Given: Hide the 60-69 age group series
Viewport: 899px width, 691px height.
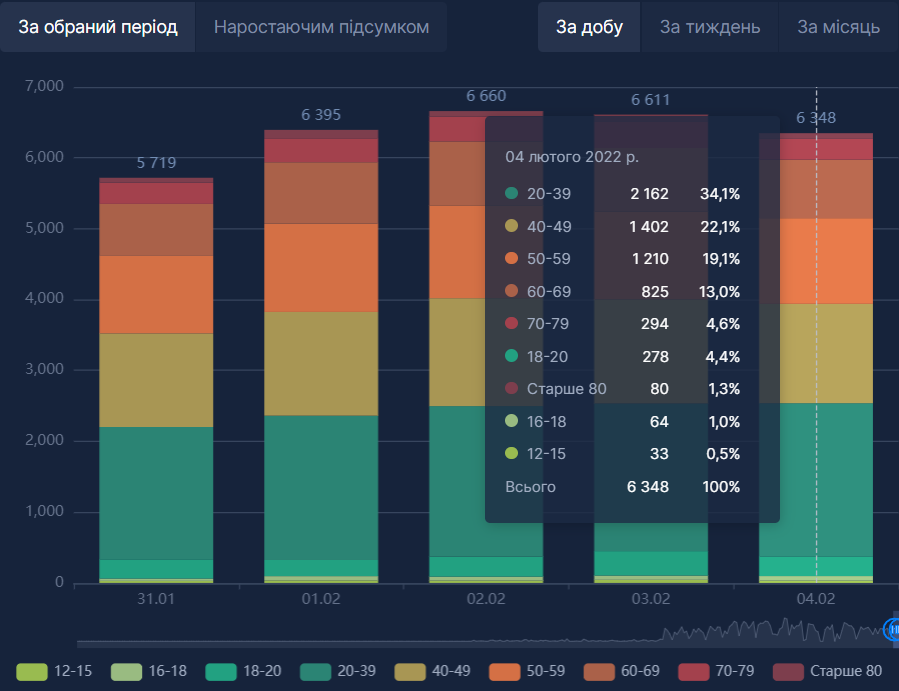Looking at the screenshot, I should (x=602, y=671).
